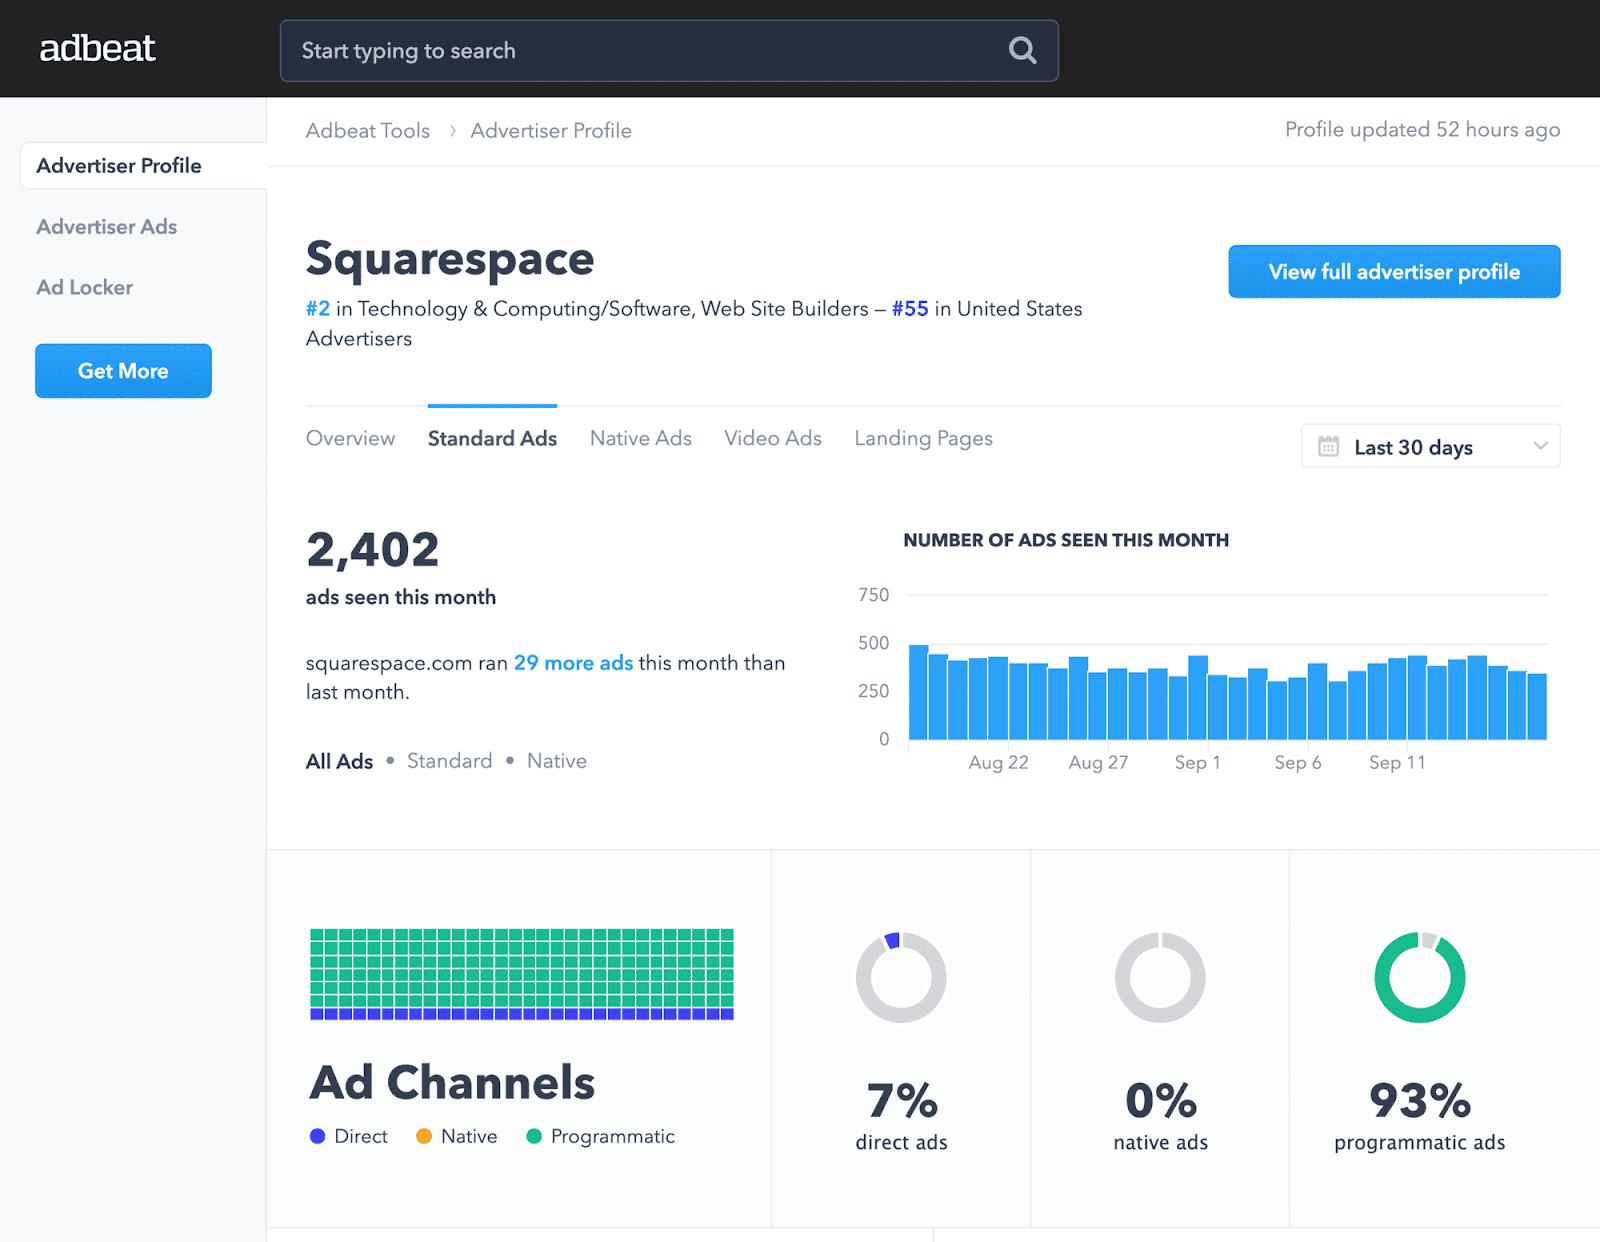Viewport: 1600px width, 1242px height.
Task: Toggle the Standard ads filter under the chart
Action: click(x=449, y=761)
